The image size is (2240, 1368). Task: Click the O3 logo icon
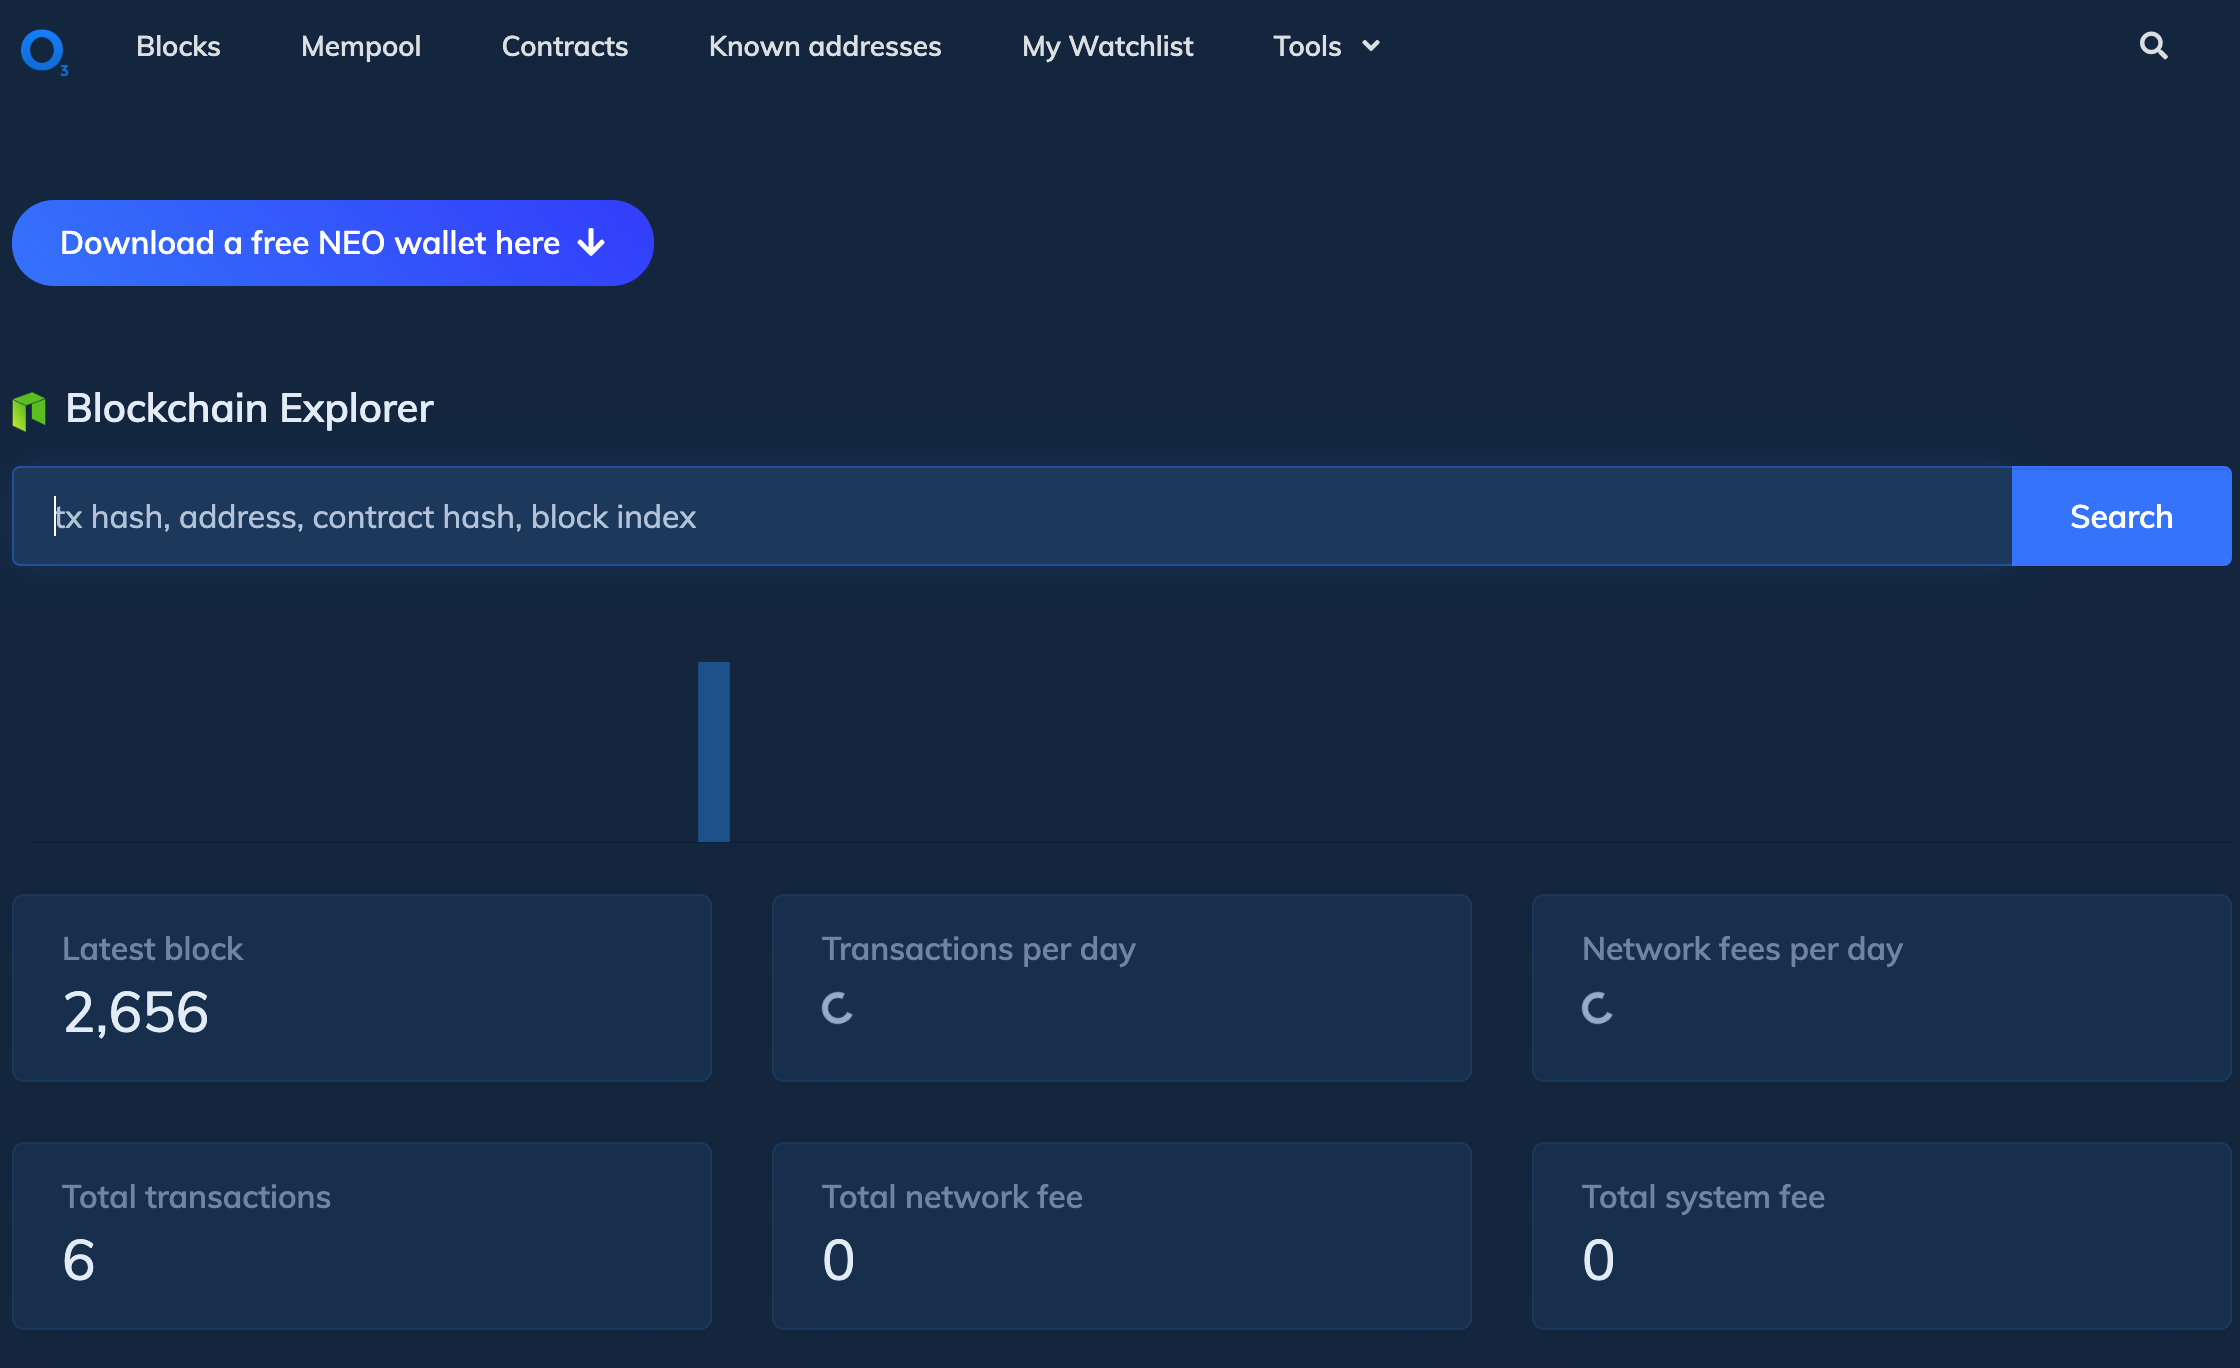43,50
